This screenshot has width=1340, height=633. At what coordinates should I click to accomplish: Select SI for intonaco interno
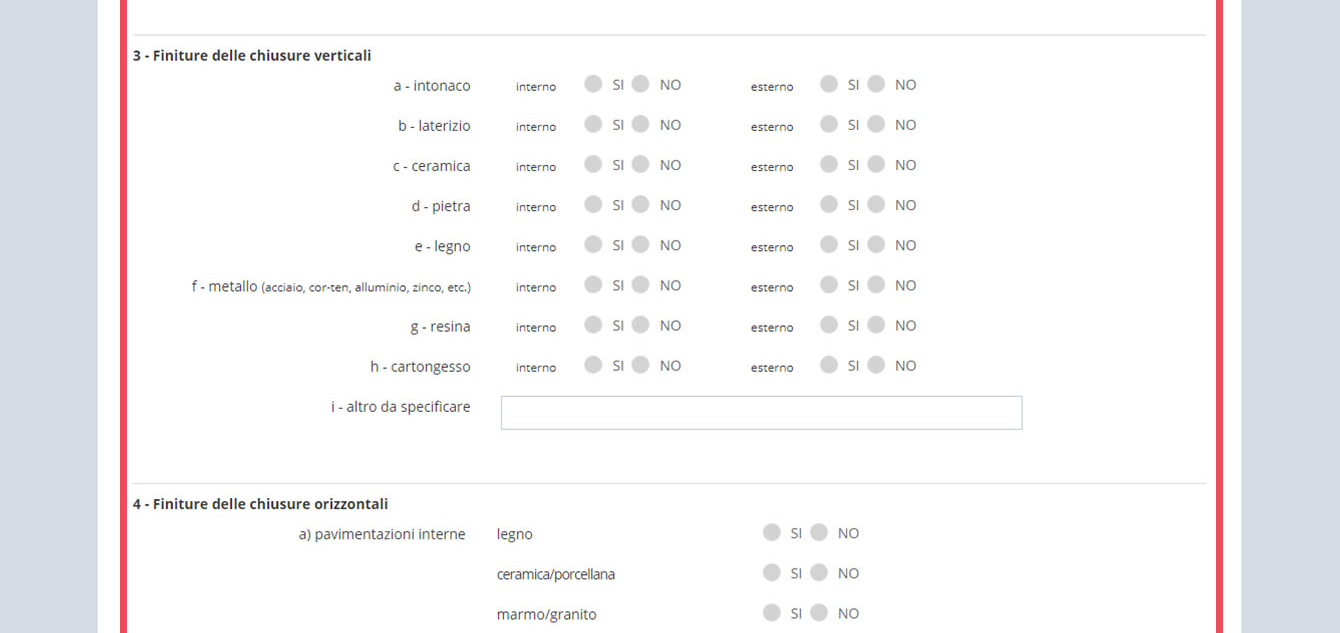[x=593, y=84]
